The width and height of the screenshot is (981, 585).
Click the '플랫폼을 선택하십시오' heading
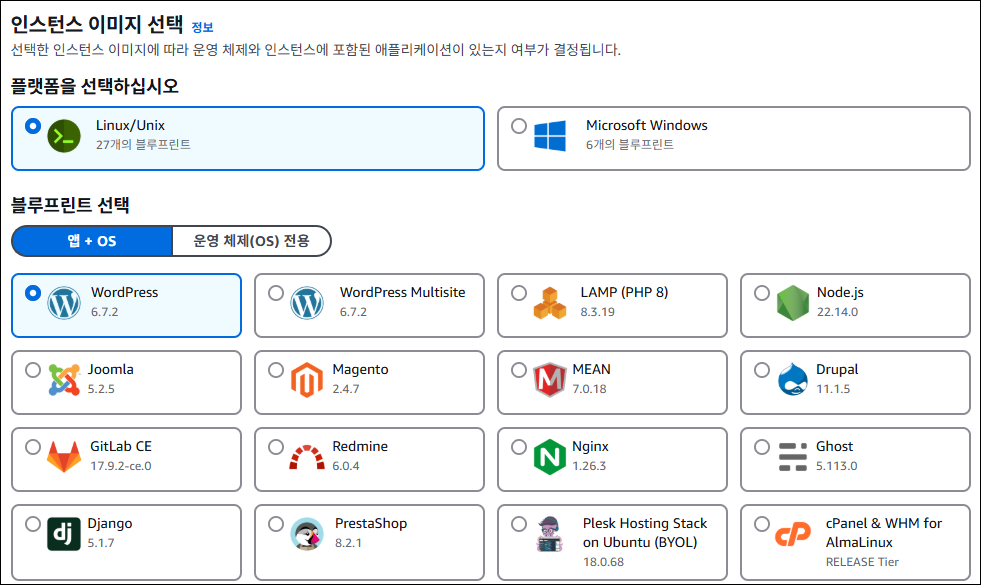tap(94, 86)
